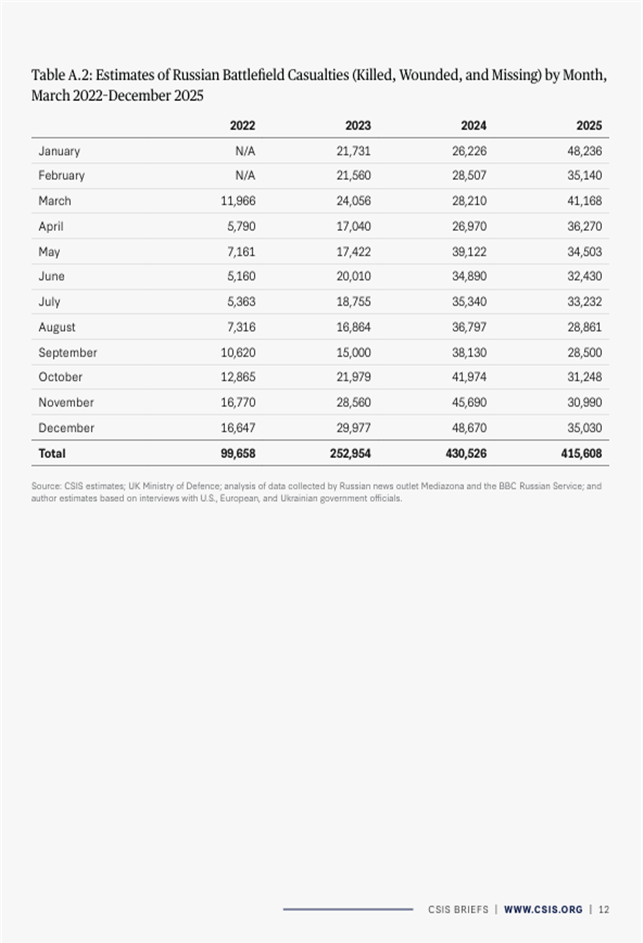Screen dimensions: 643x943
Task: Select the 2022 column header
Action: (242, 125)
